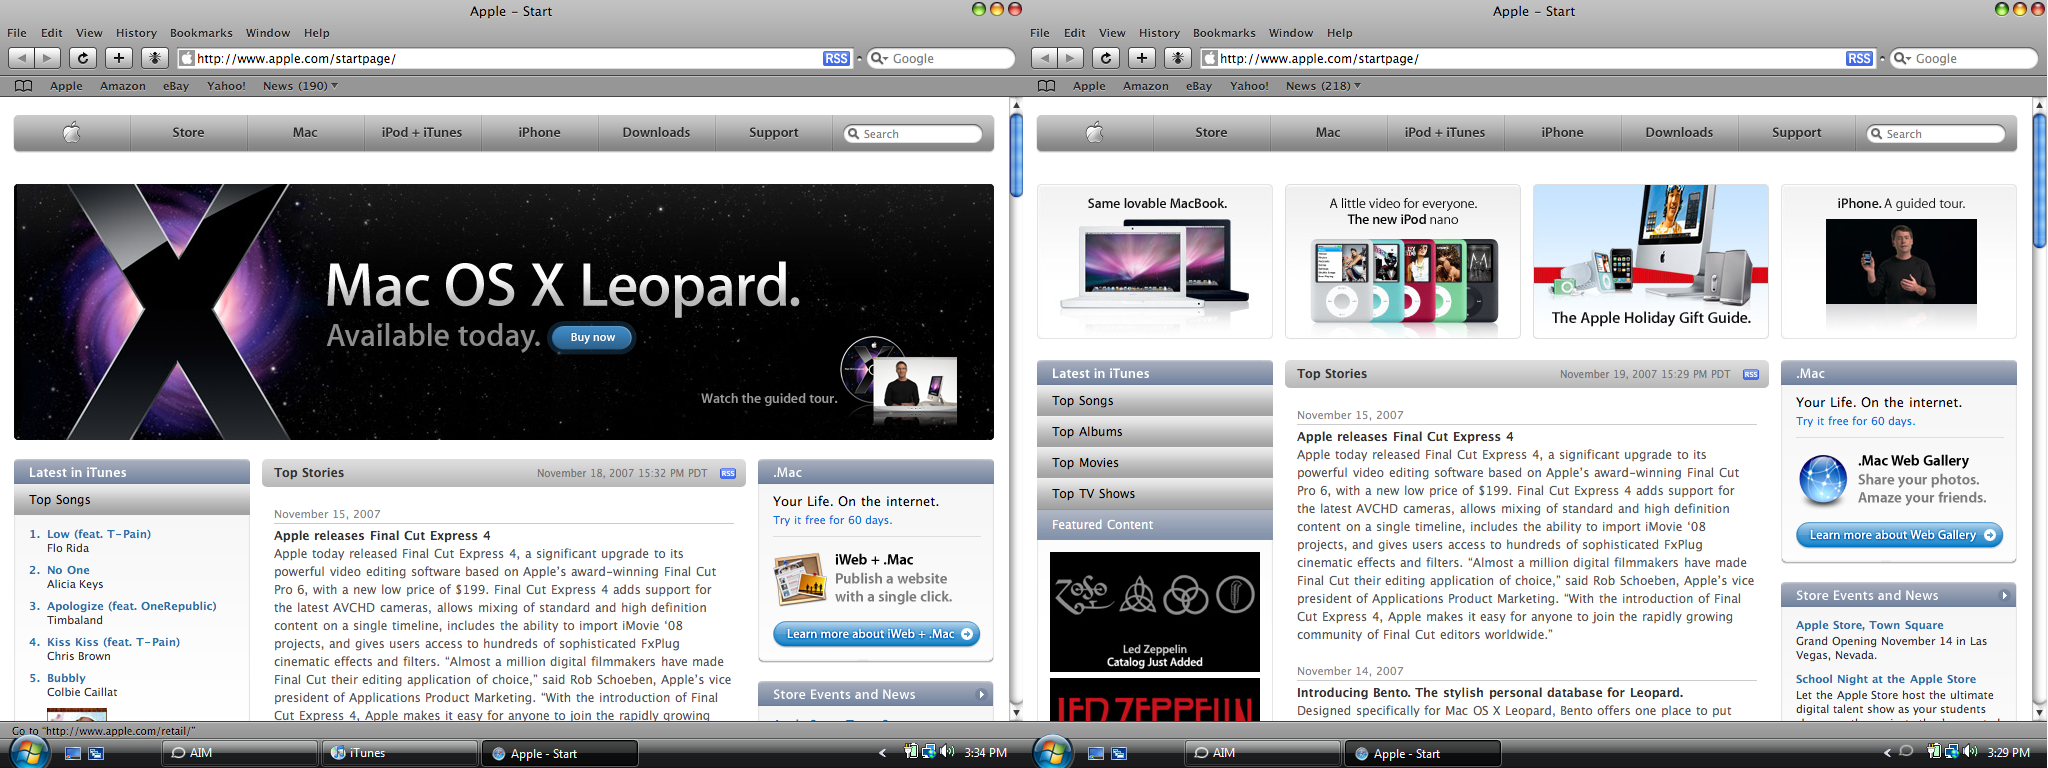Expand Store Events and News arrow in right window
This screenshot has height=768, width=2048.
(2004, 596)
